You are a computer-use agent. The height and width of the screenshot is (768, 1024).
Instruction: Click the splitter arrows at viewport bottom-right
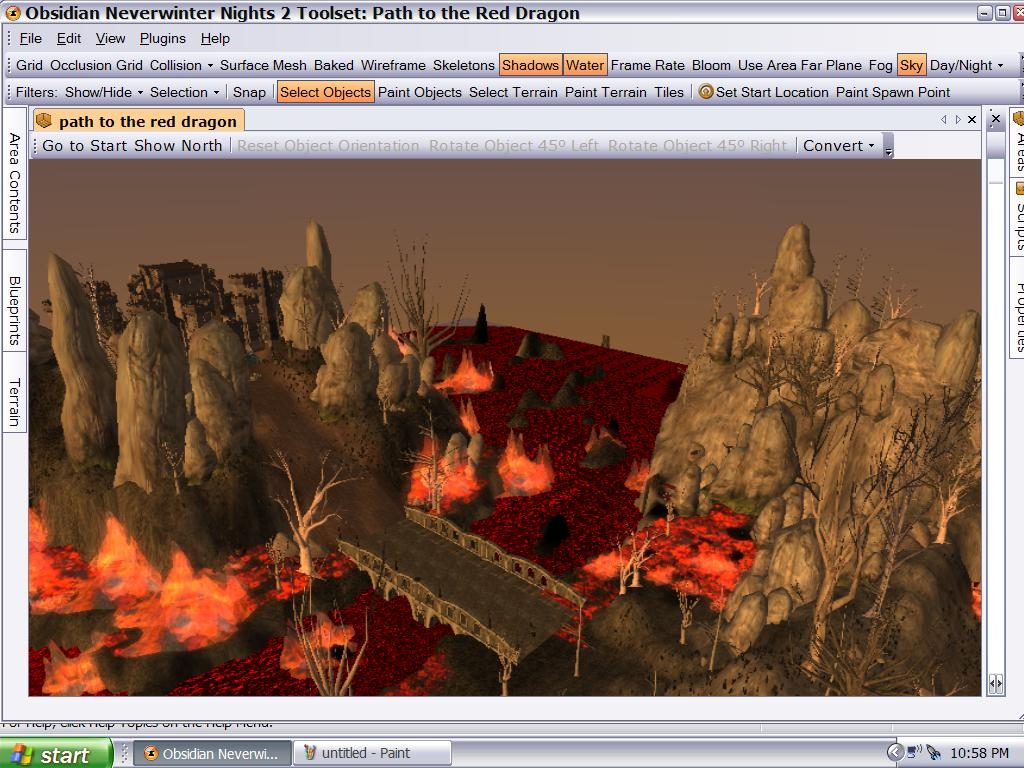[995, 684]
